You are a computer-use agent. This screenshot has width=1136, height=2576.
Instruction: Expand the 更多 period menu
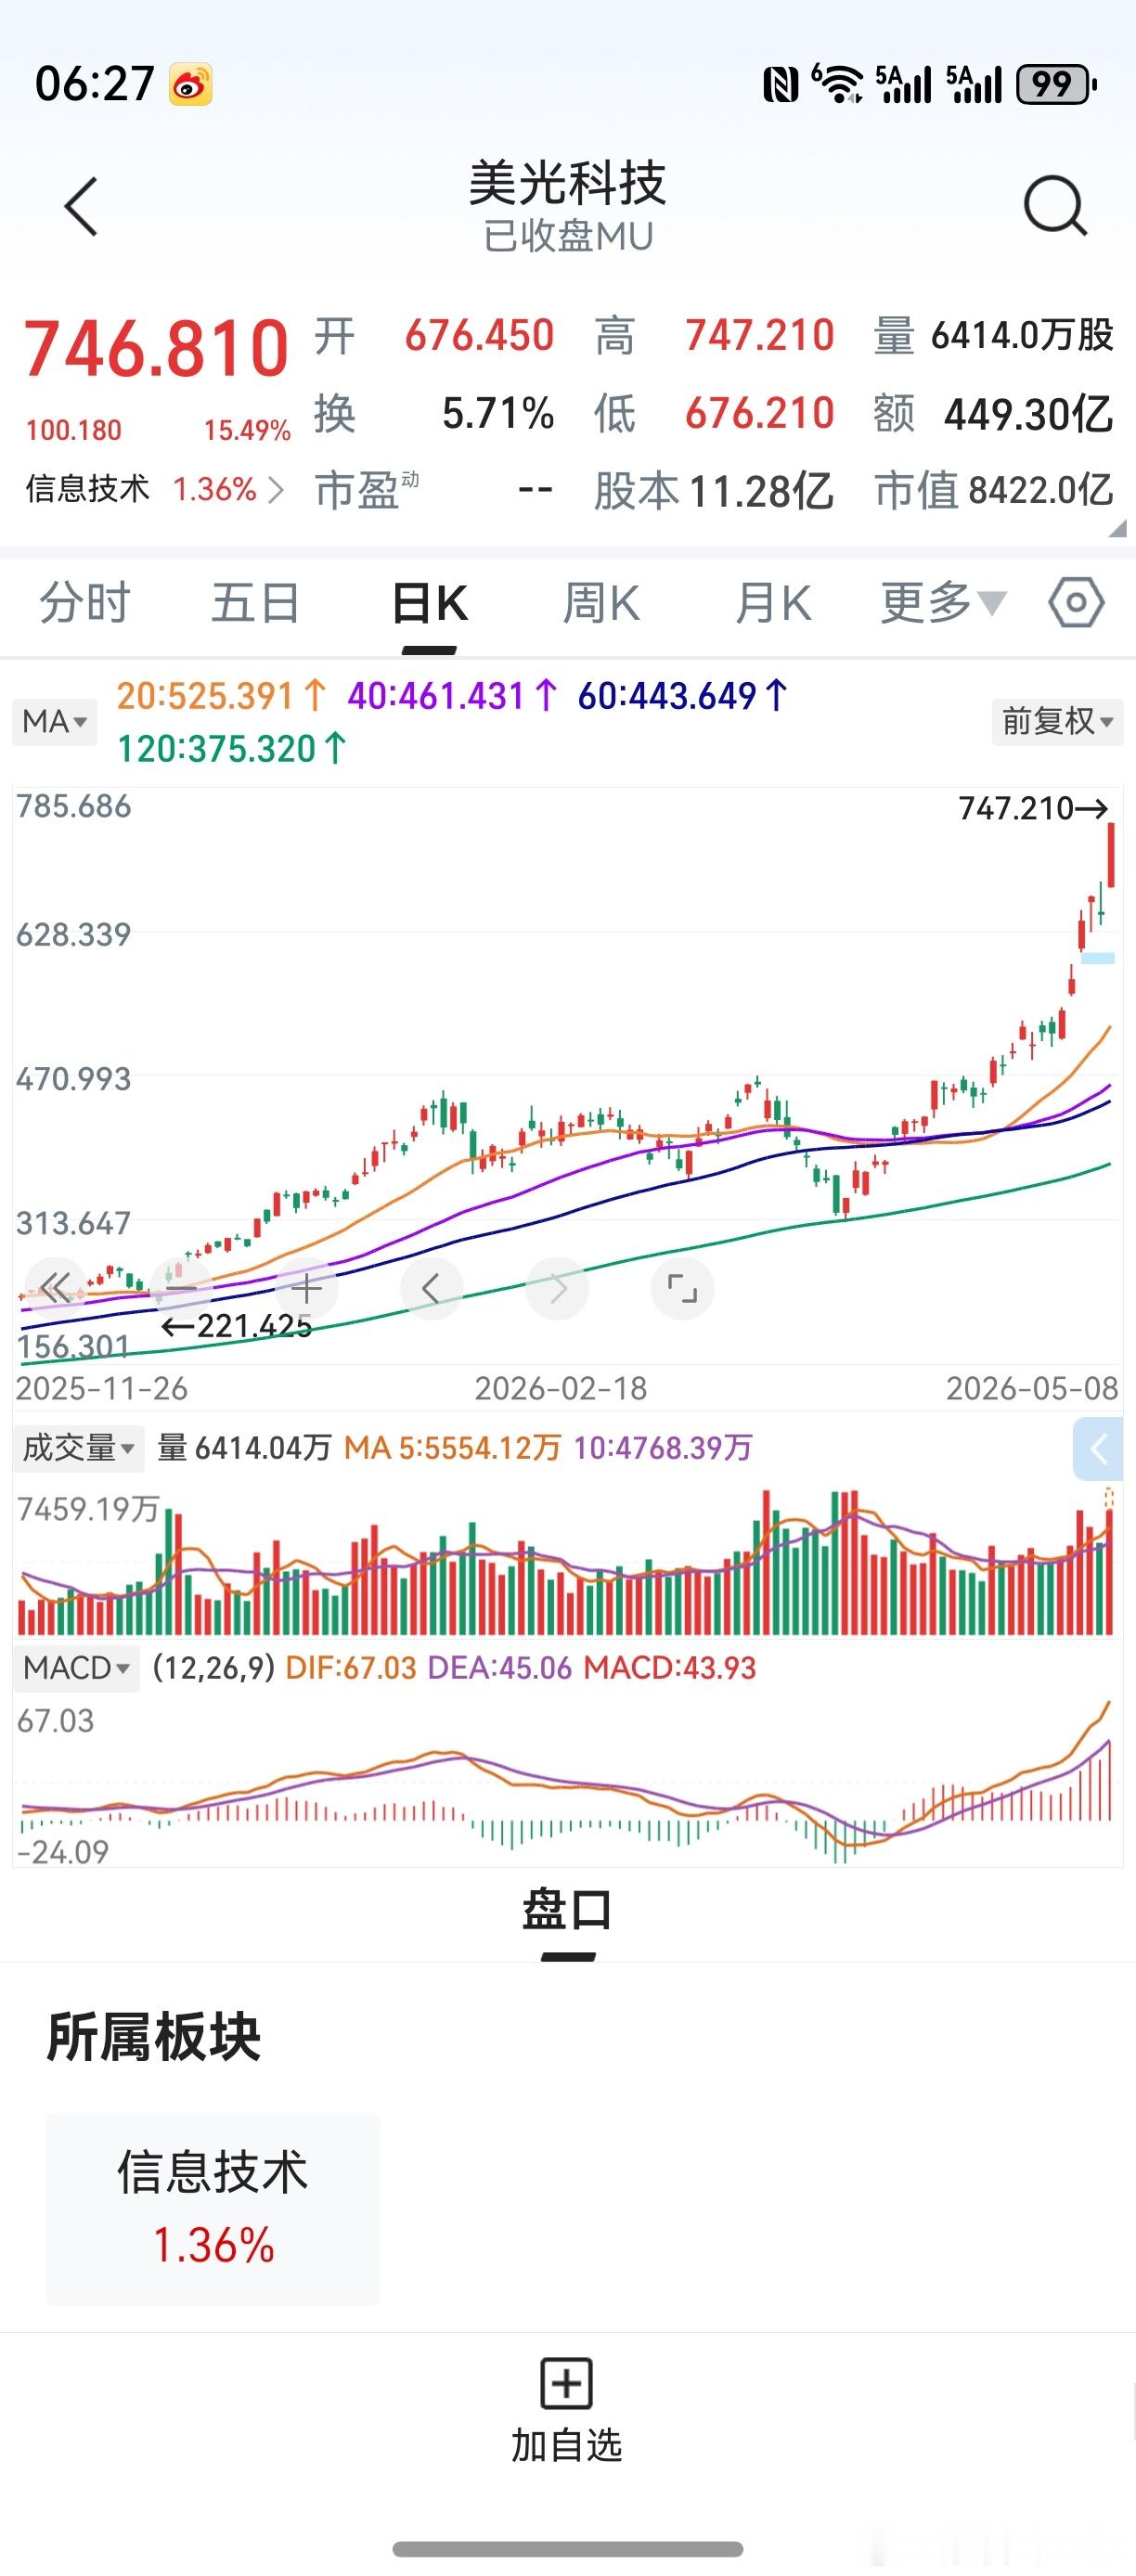click(942, 602)
